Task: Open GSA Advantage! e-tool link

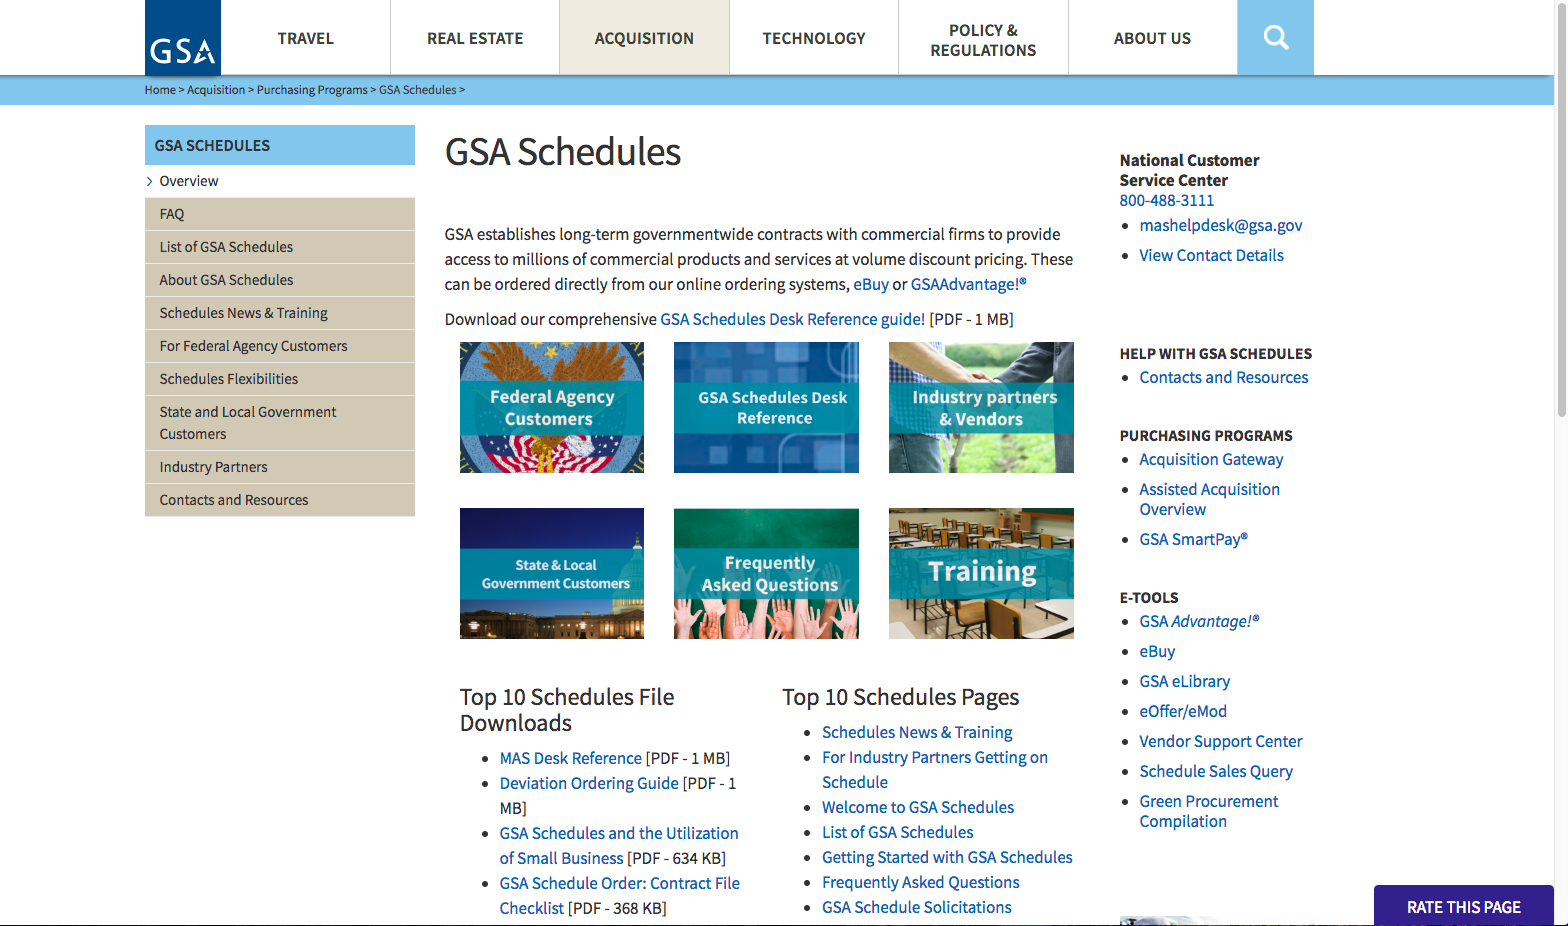Action: [1200, 622]
